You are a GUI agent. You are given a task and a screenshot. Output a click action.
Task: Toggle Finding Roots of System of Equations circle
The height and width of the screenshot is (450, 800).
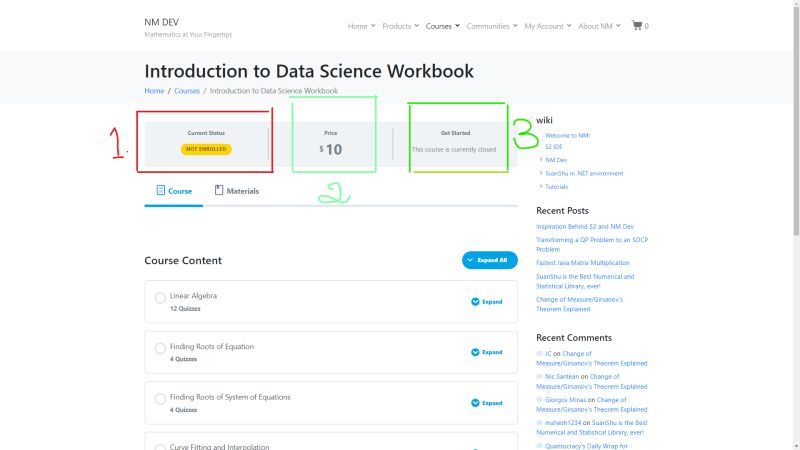tap(160, 398)
